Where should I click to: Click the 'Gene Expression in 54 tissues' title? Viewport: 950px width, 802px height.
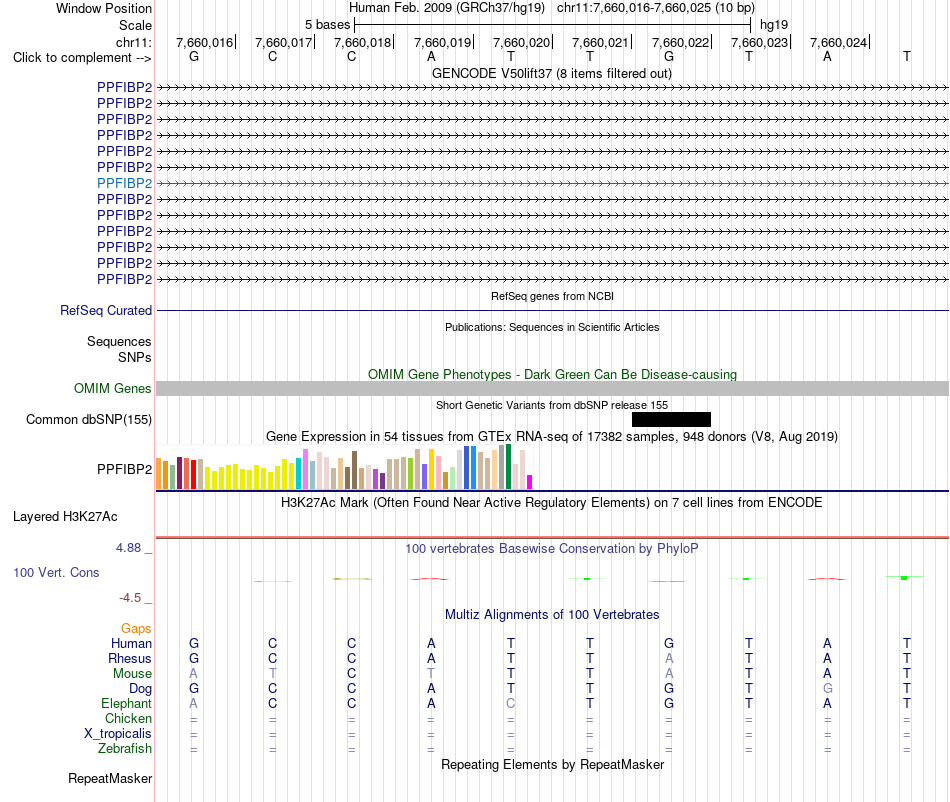point(552,436)
